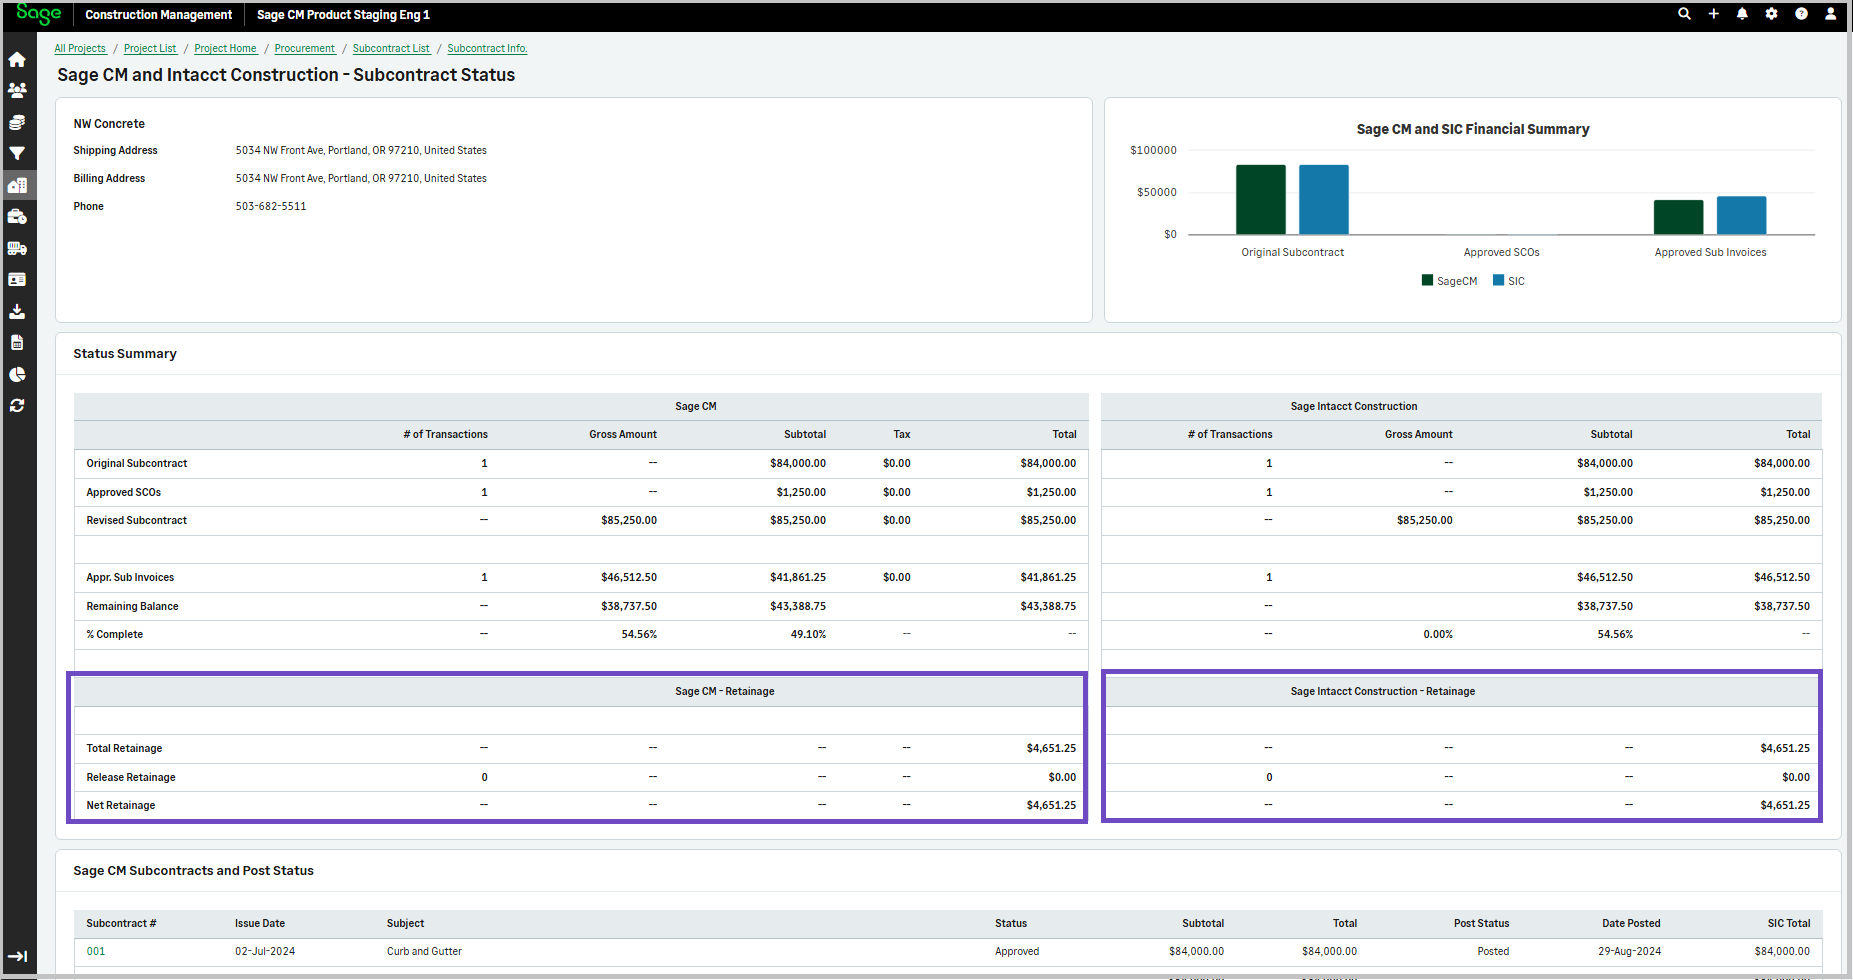The height and width of the screenshot is (980, 1853).
Task: Click the pie chart reports icon
Action: click(x=17, y=375)
